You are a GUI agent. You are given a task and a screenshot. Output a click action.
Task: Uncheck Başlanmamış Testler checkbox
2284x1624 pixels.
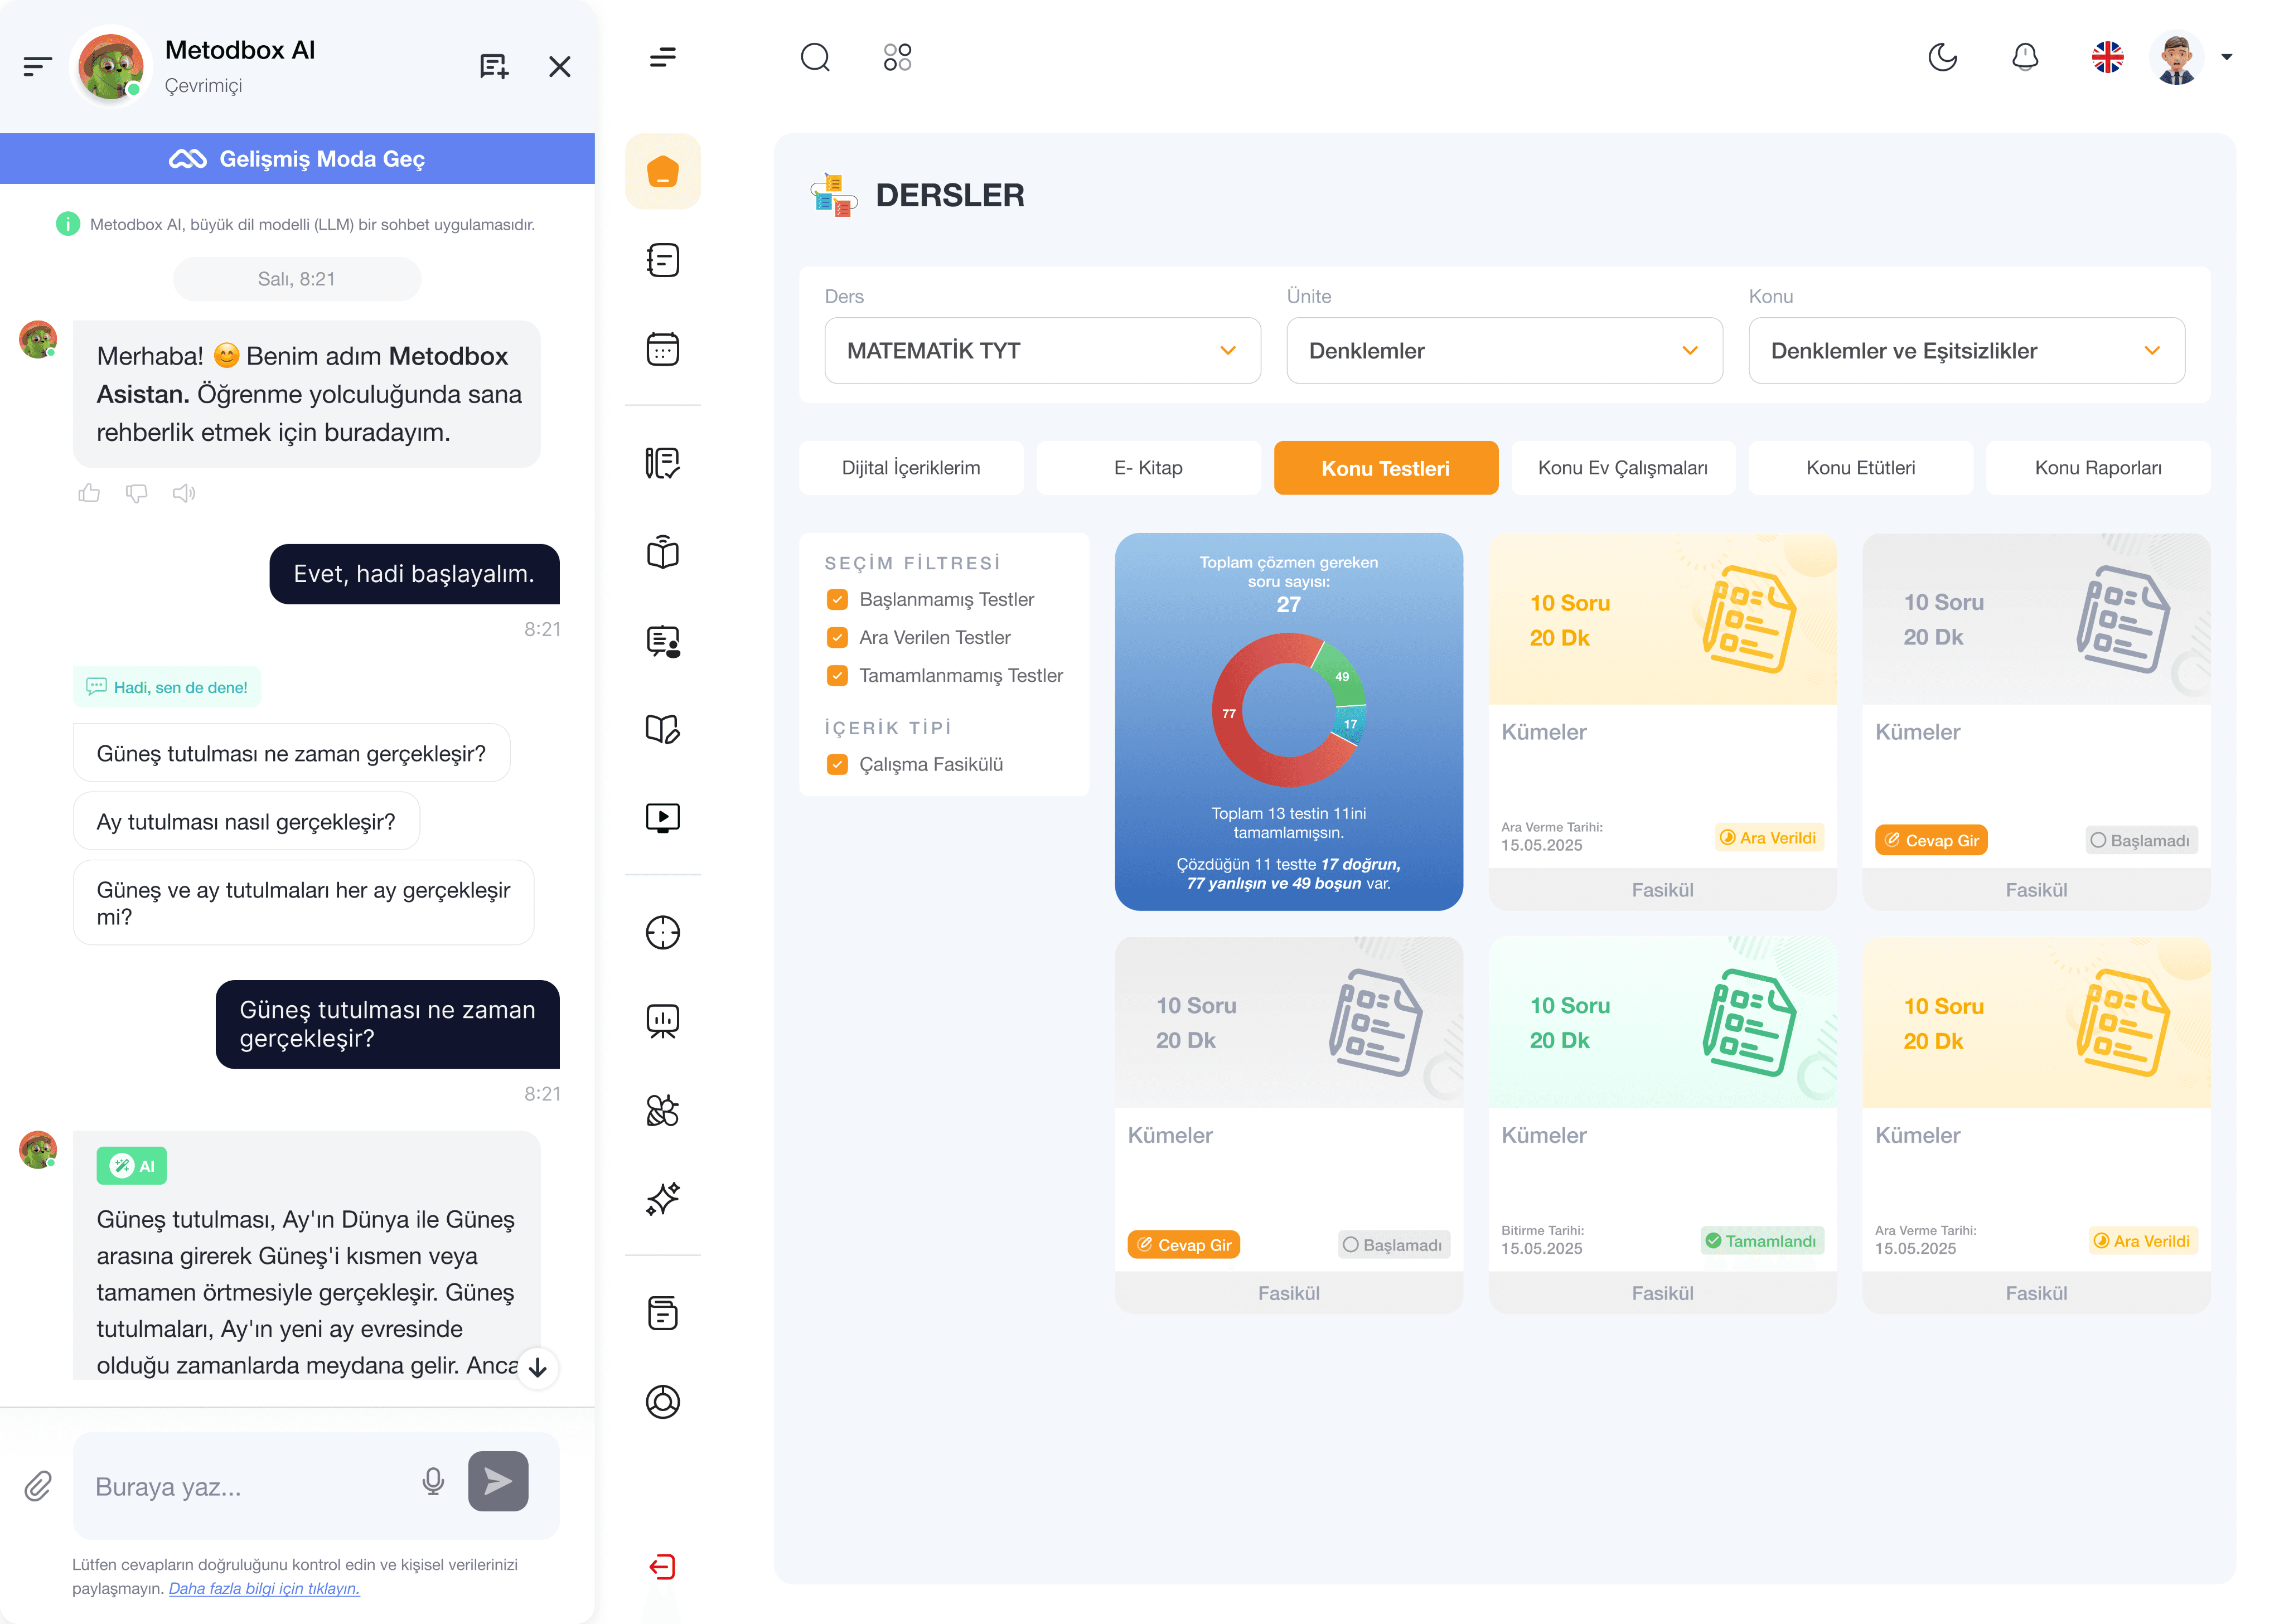[x=837, y=599]
